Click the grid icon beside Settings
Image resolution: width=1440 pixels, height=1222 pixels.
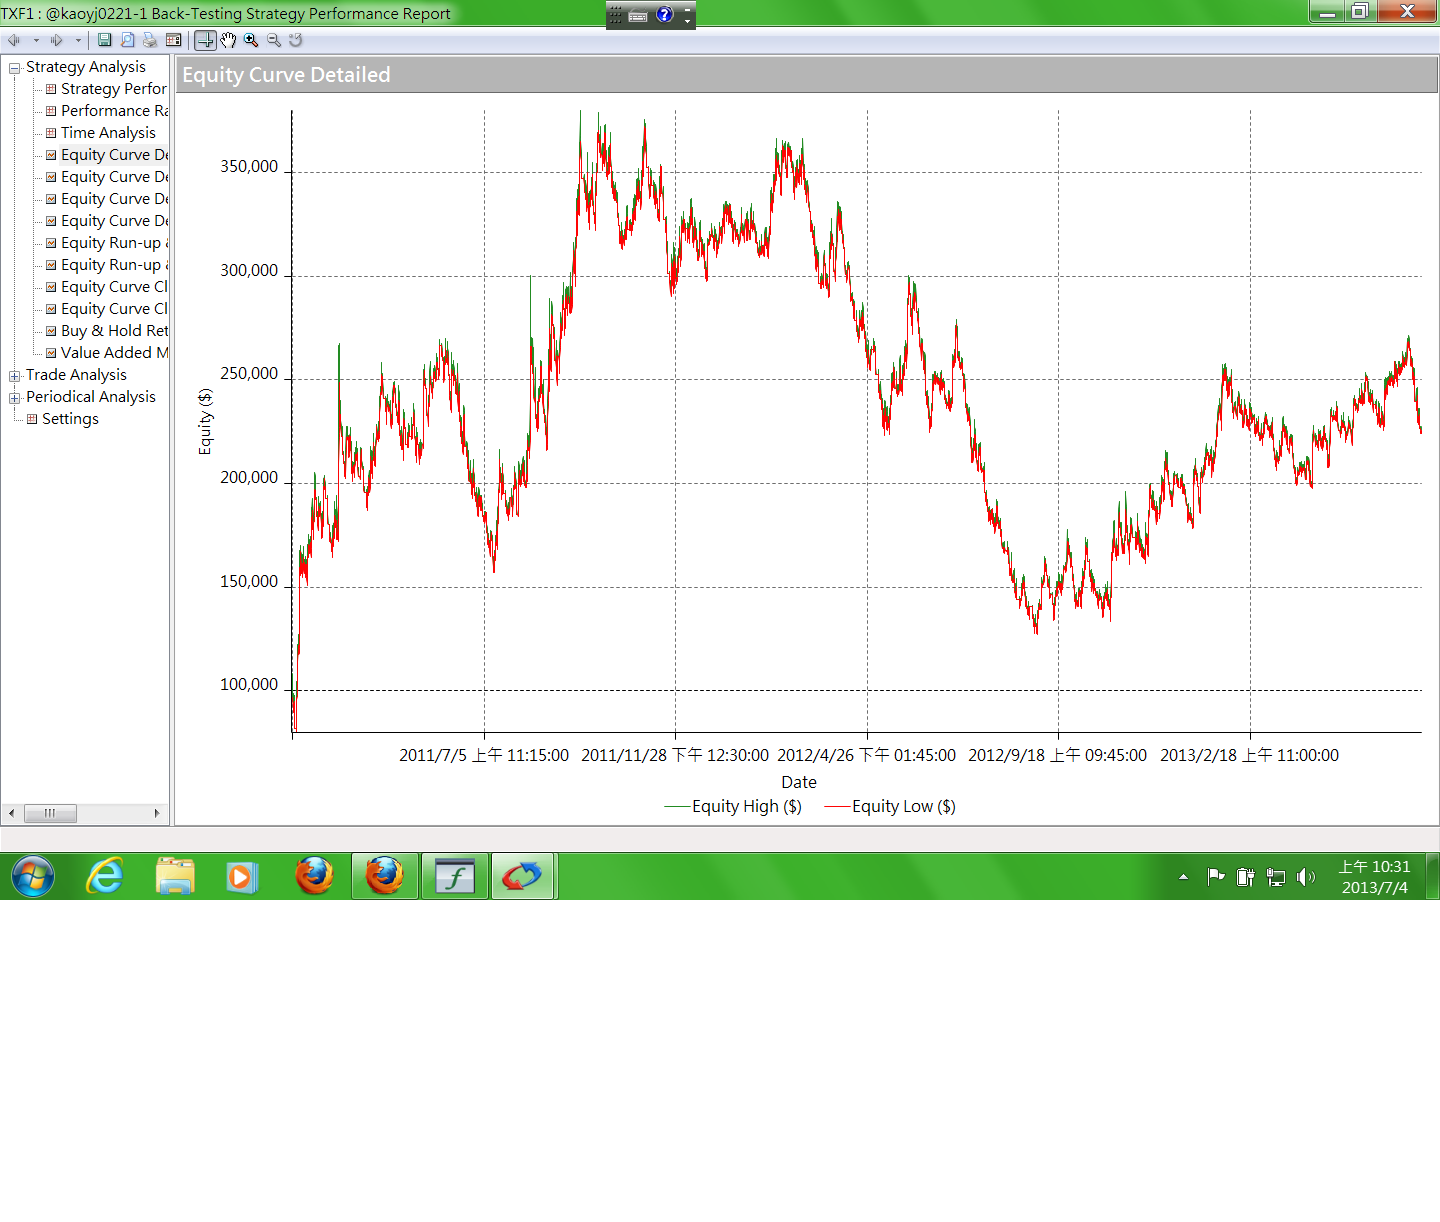(32, 419)
